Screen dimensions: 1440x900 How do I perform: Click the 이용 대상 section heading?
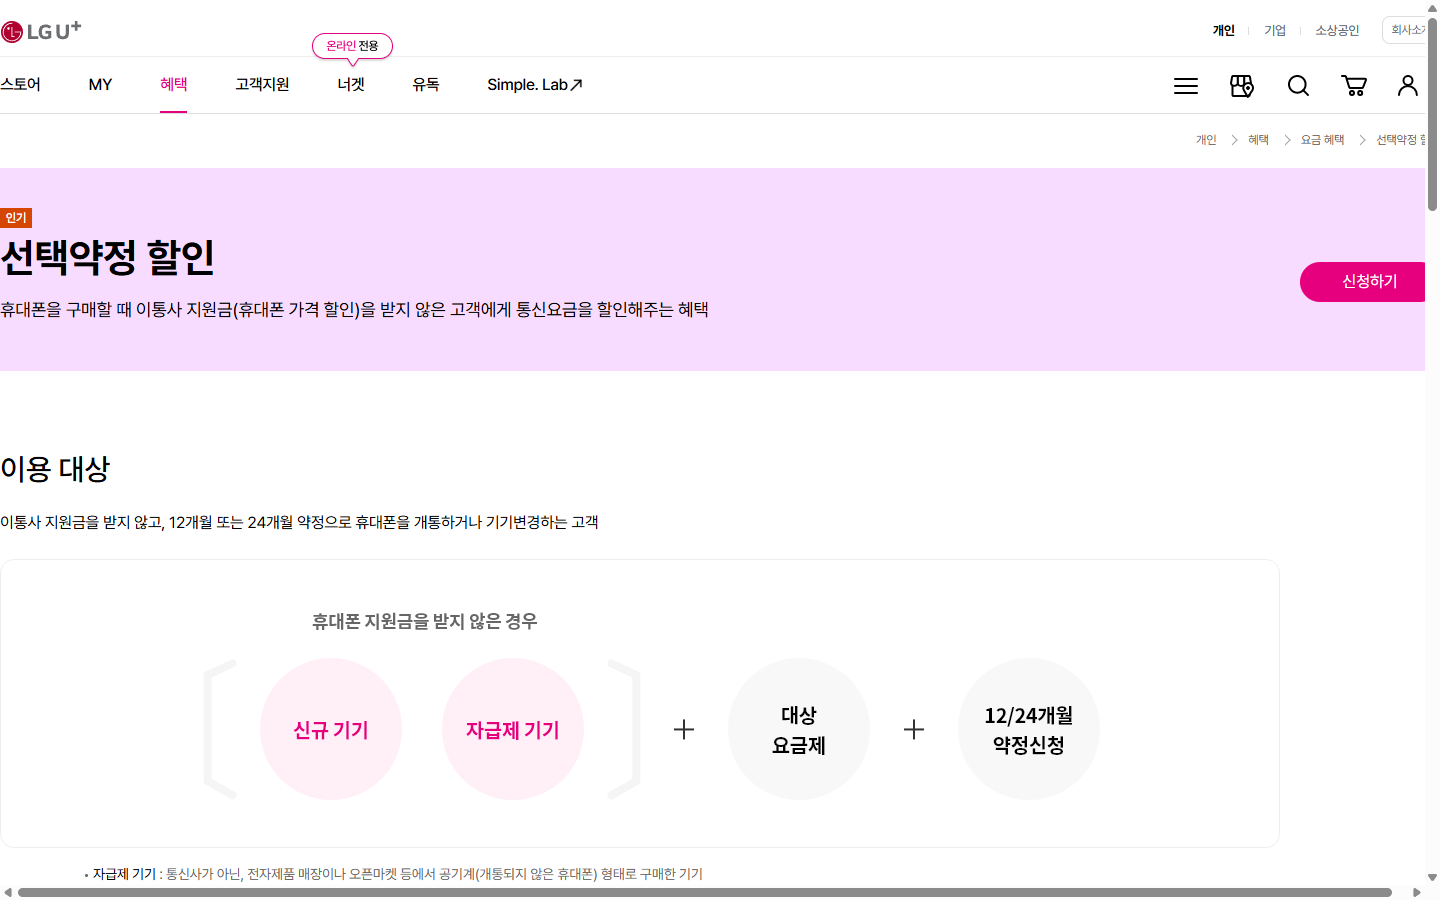click(55, 469)
